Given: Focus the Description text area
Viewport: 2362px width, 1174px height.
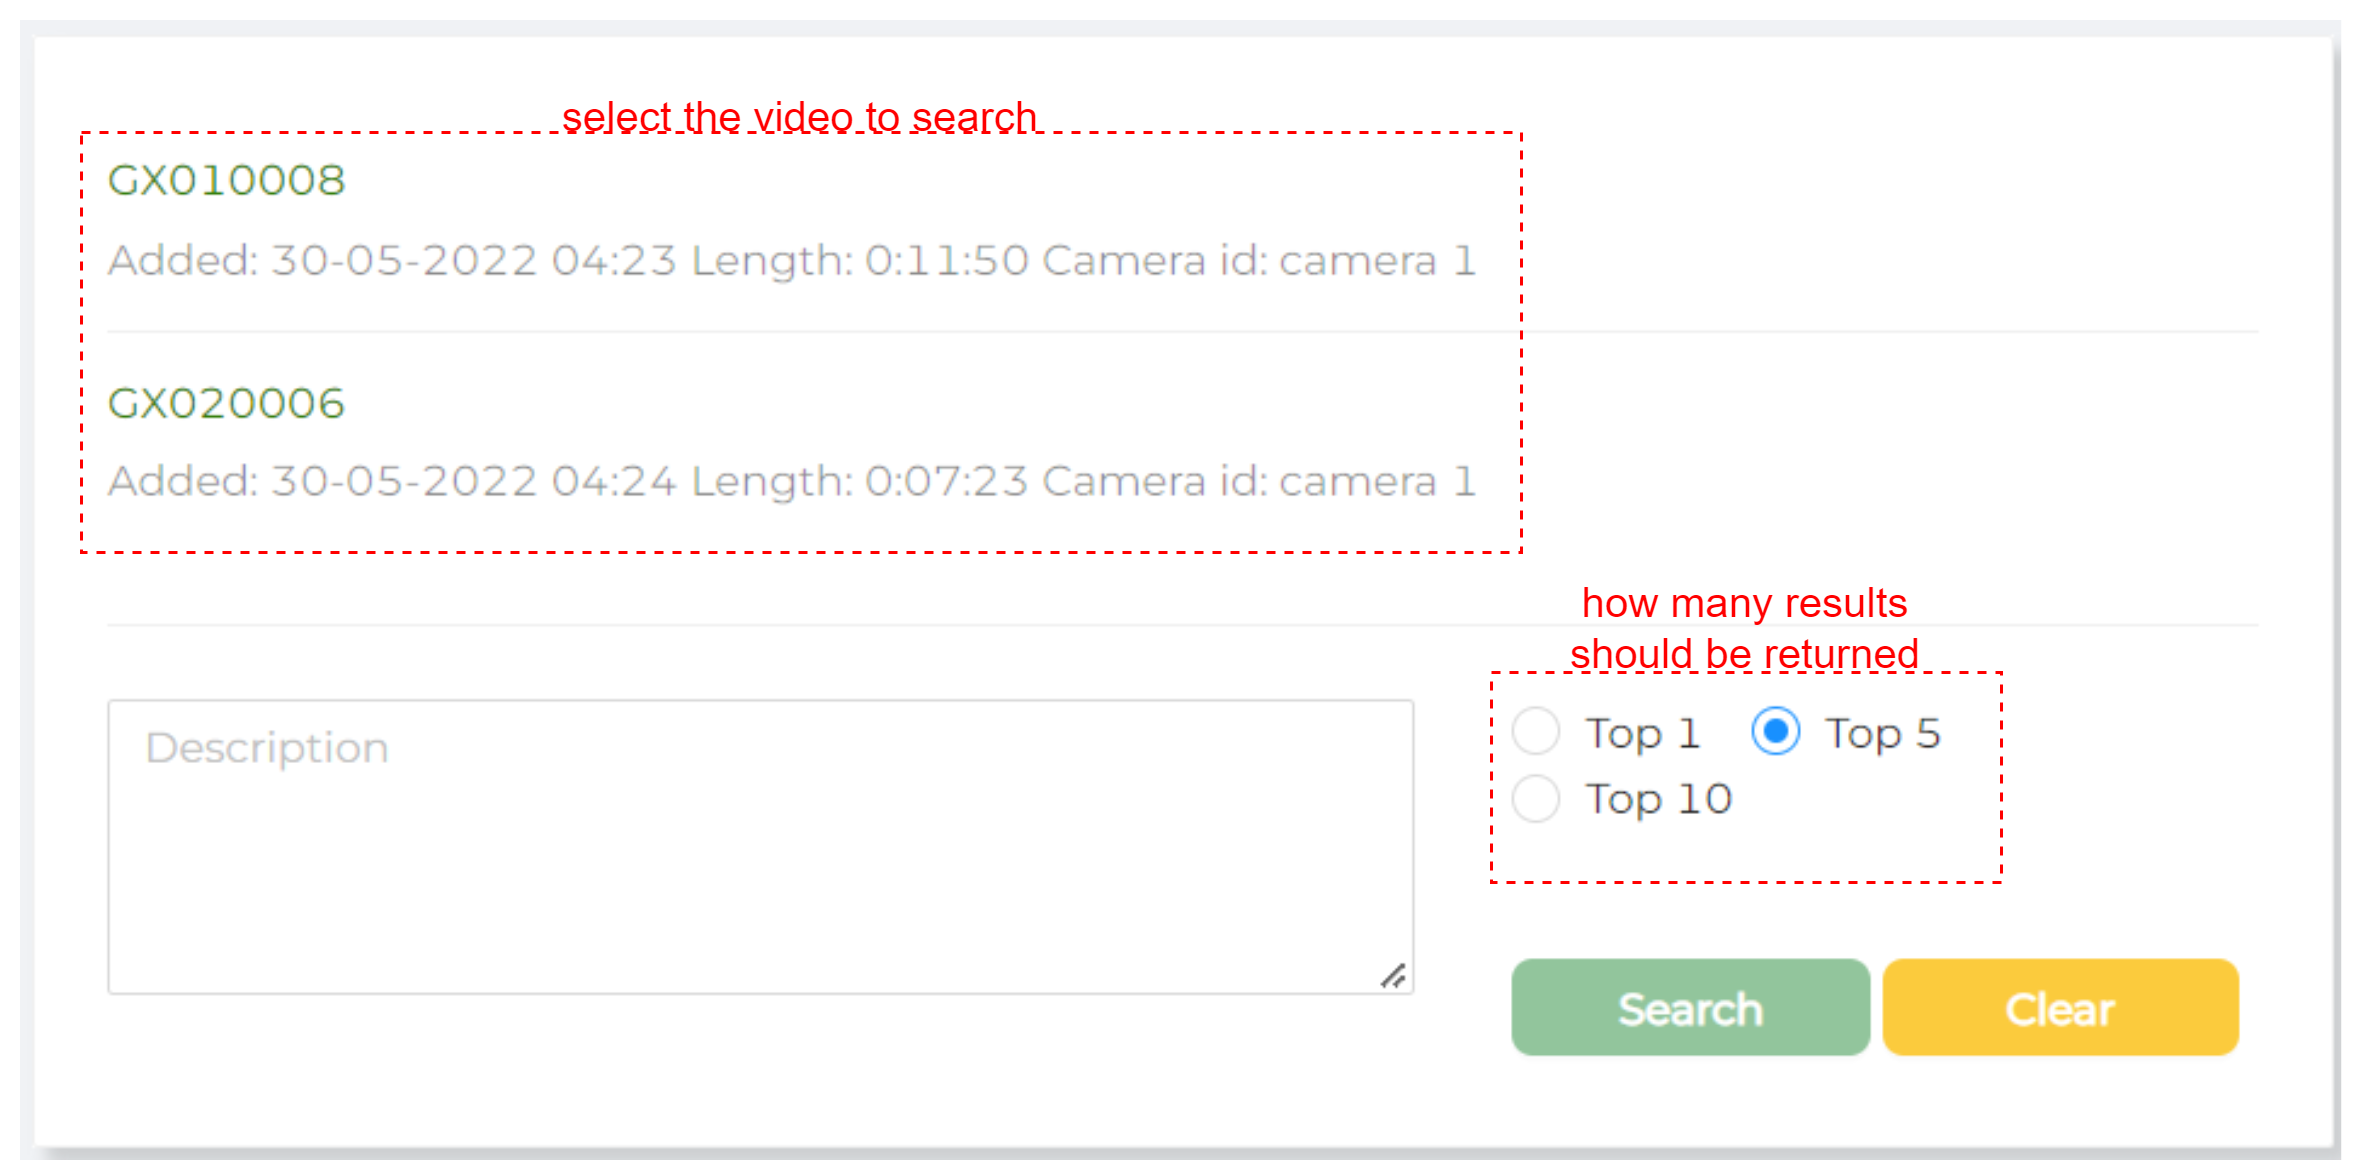Looking at the screenshot, I should tap(760, 846).
